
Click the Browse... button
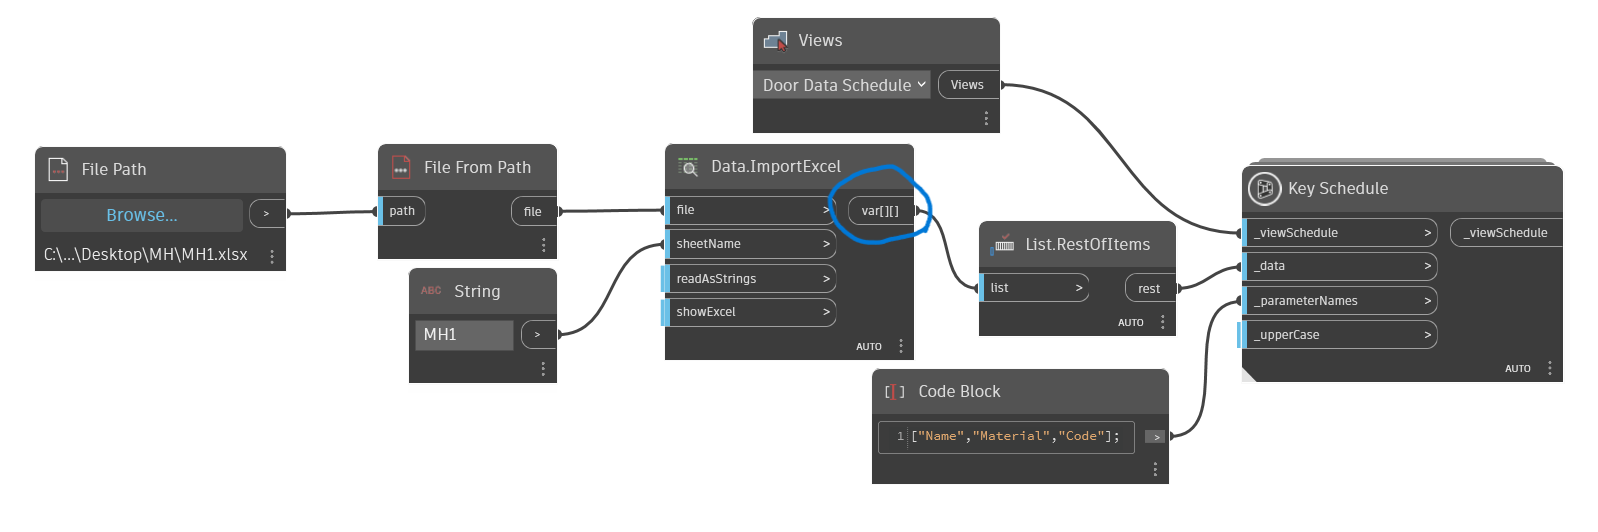[142, 215]
